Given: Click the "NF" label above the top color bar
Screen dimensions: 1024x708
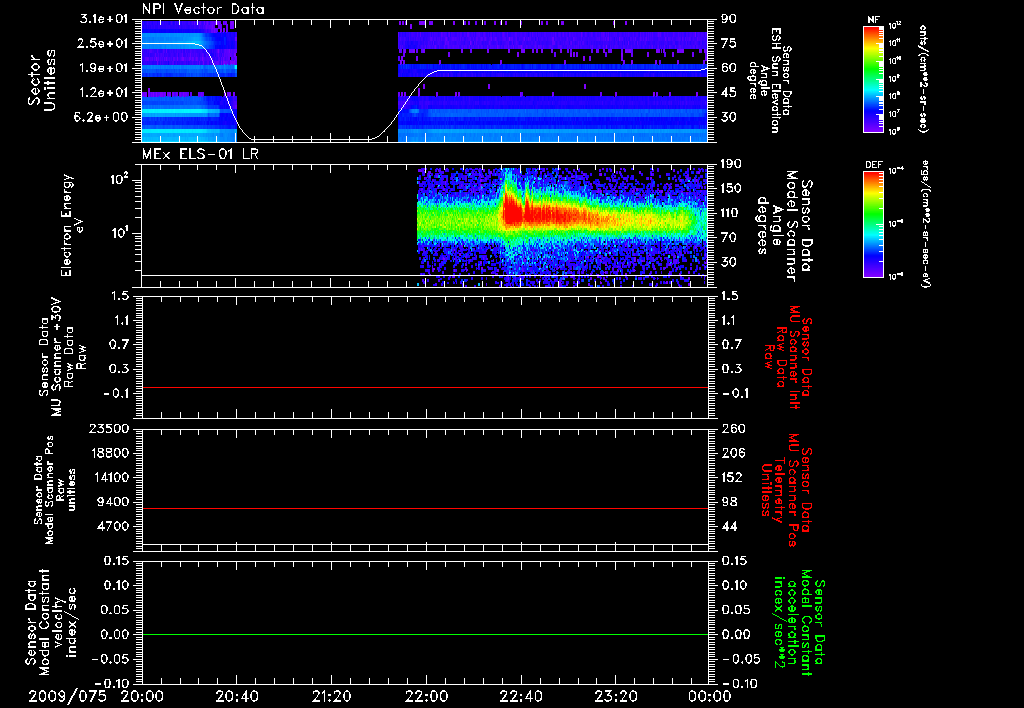Looking at the screenshot, I should pos(873,20).
